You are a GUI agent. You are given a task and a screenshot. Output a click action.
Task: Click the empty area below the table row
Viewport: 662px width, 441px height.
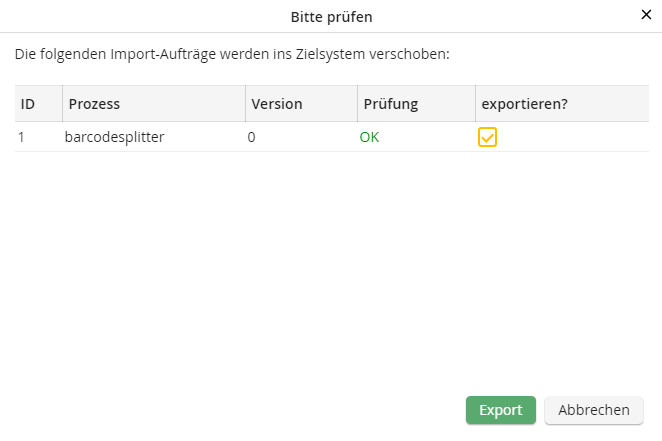330,260
